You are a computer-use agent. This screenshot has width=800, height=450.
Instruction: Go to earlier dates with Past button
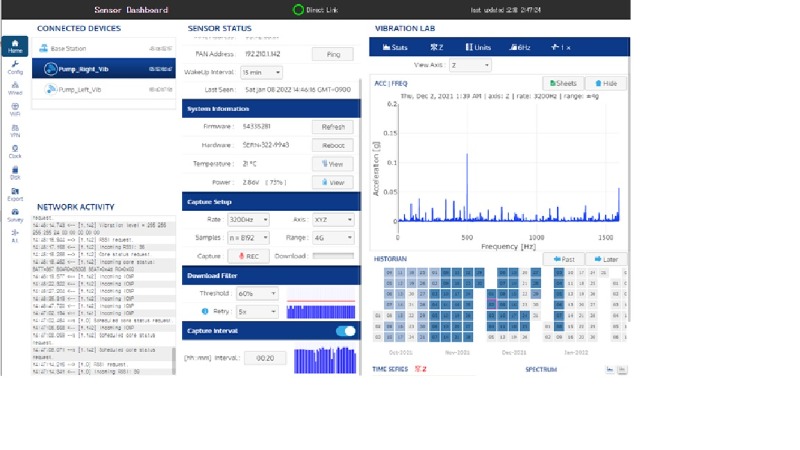(563, 259)
